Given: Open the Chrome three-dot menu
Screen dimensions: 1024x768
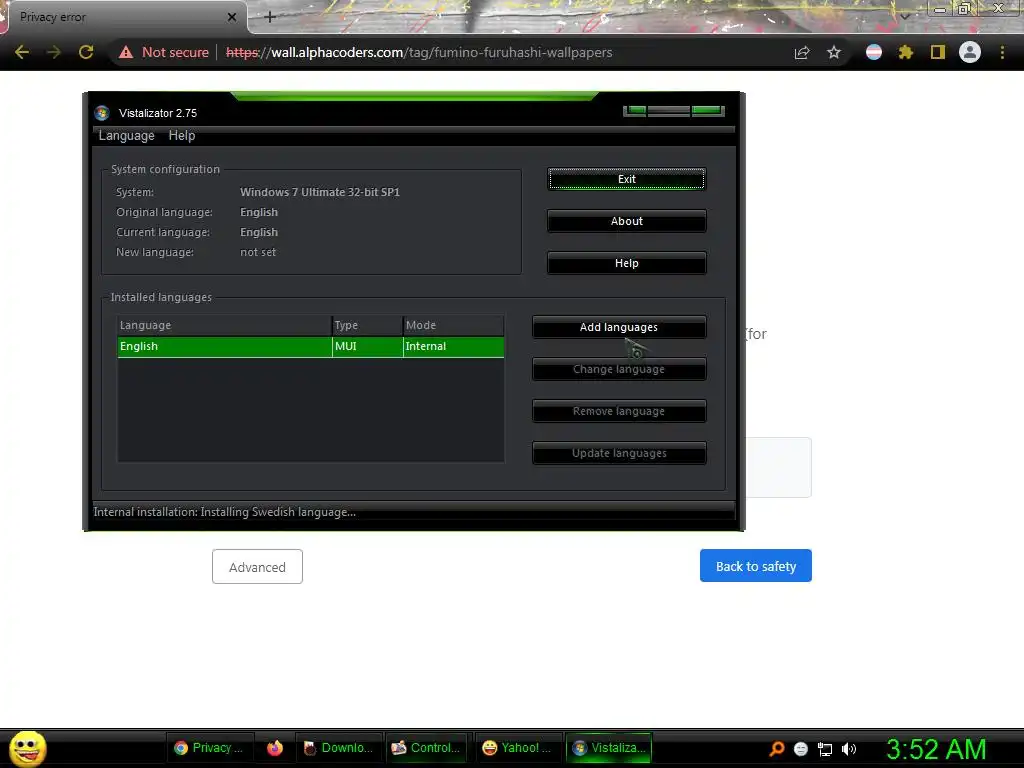Looking at the screenshot, I should coord(1002,52).
